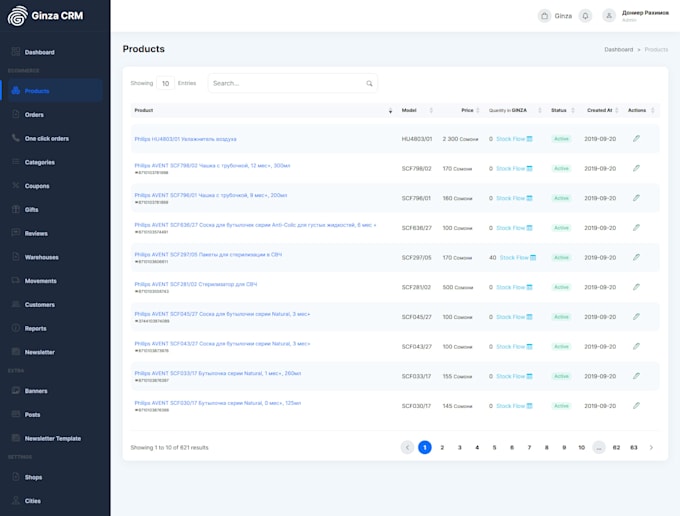Open Stock Flow for SCF030/17
This screenshot has width=680, height=516.
coord(514,406)
